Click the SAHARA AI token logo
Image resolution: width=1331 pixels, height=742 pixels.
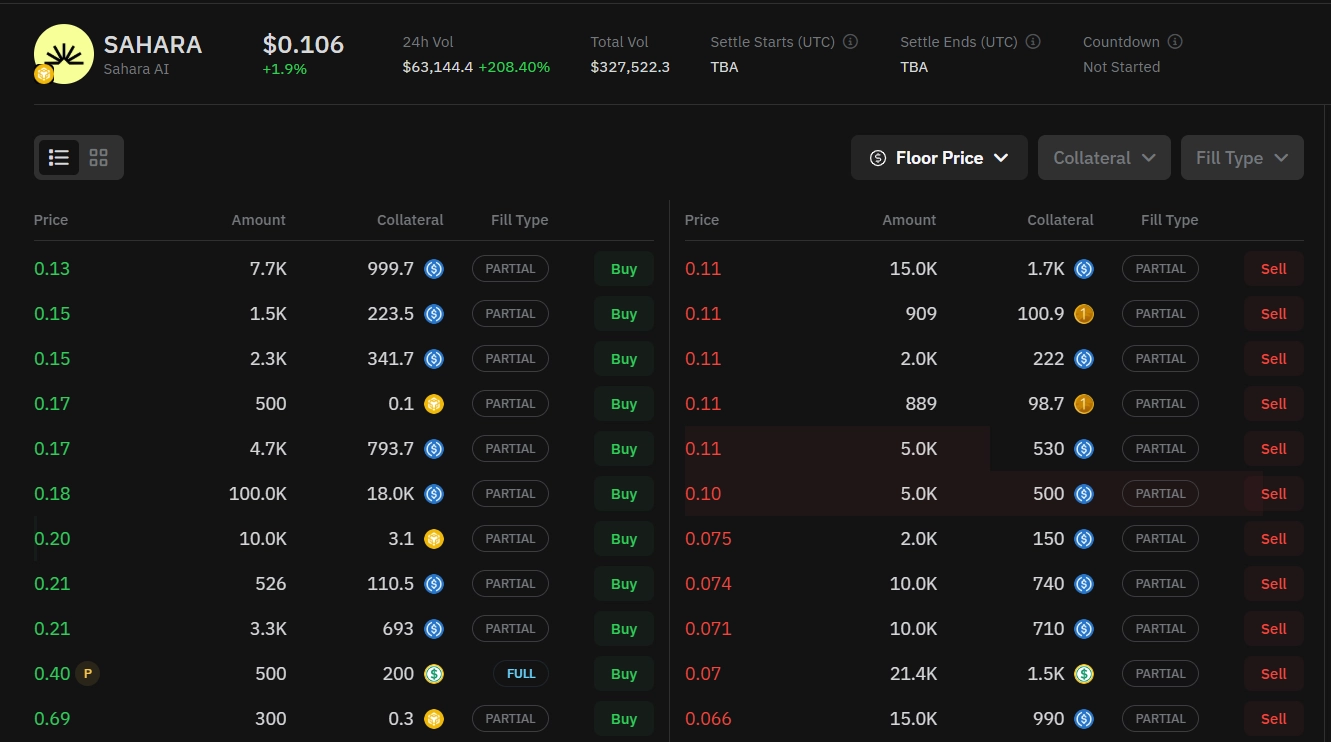(63, 53)
